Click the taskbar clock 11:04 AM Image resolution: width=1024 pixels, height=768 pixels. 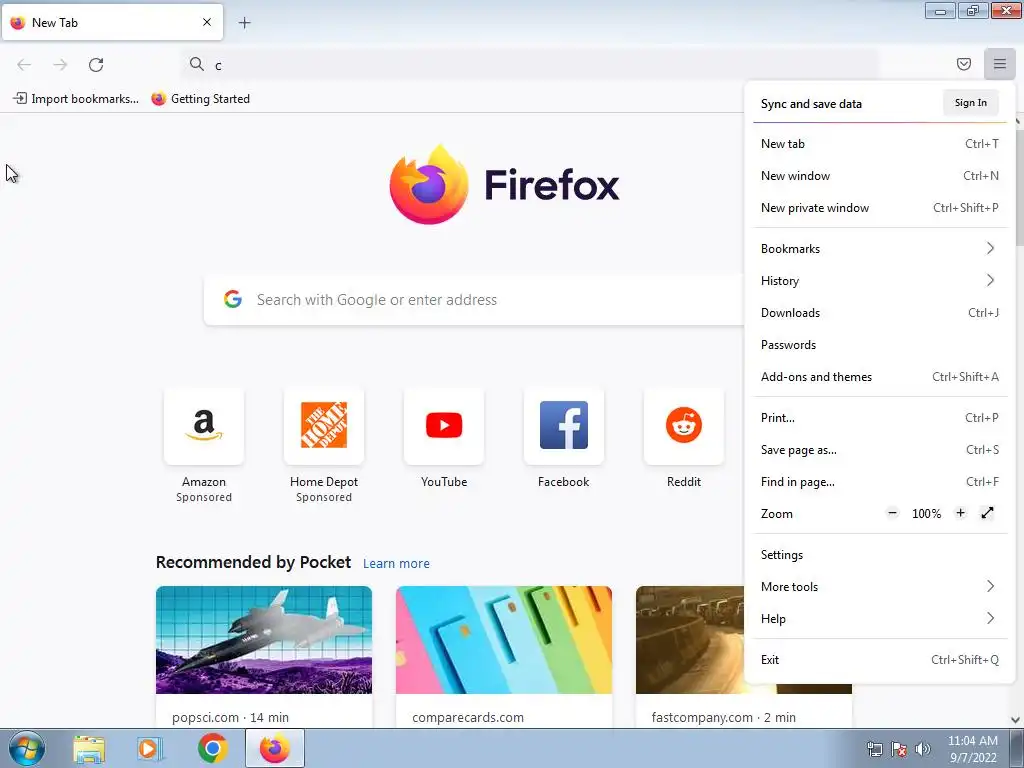(x=973, y=741)
